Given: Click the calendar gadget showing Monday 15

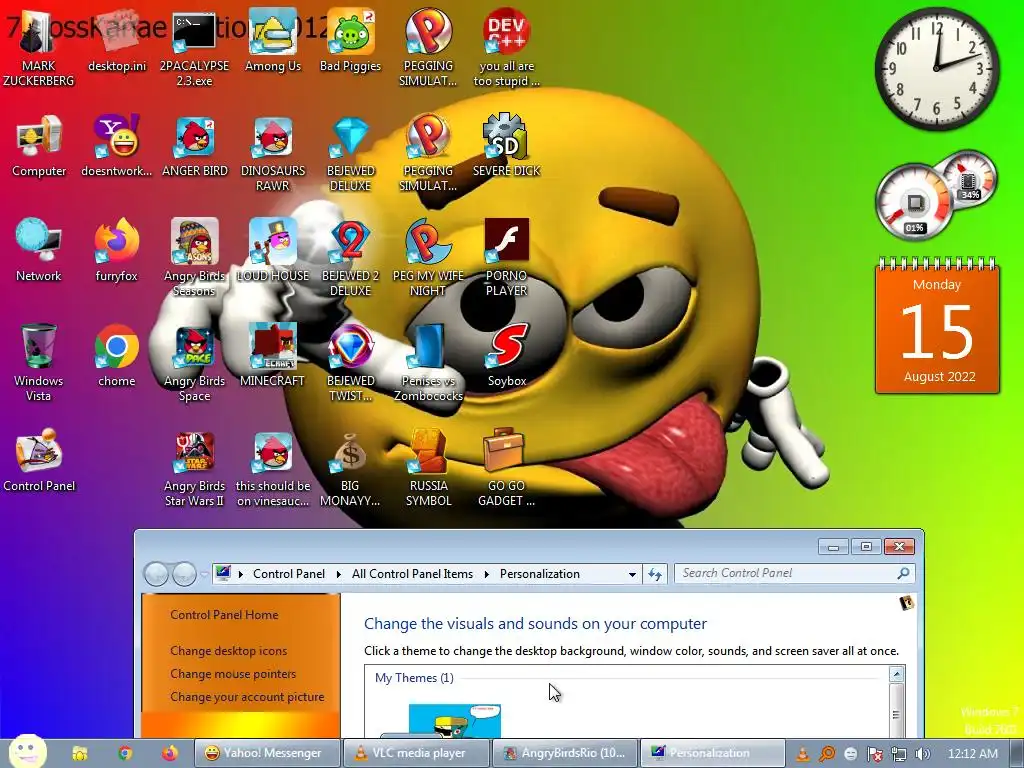Looking at the screenshot, I should point(937,326).
